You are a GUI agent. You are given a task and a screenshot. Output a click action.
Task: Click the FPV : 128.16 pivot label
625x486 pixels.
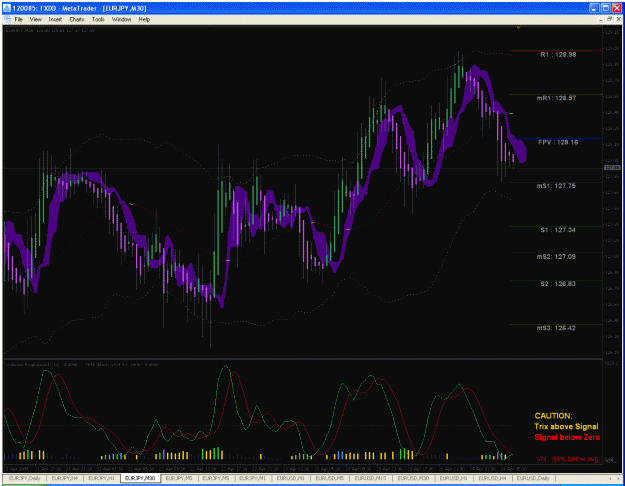pos(558,142)
